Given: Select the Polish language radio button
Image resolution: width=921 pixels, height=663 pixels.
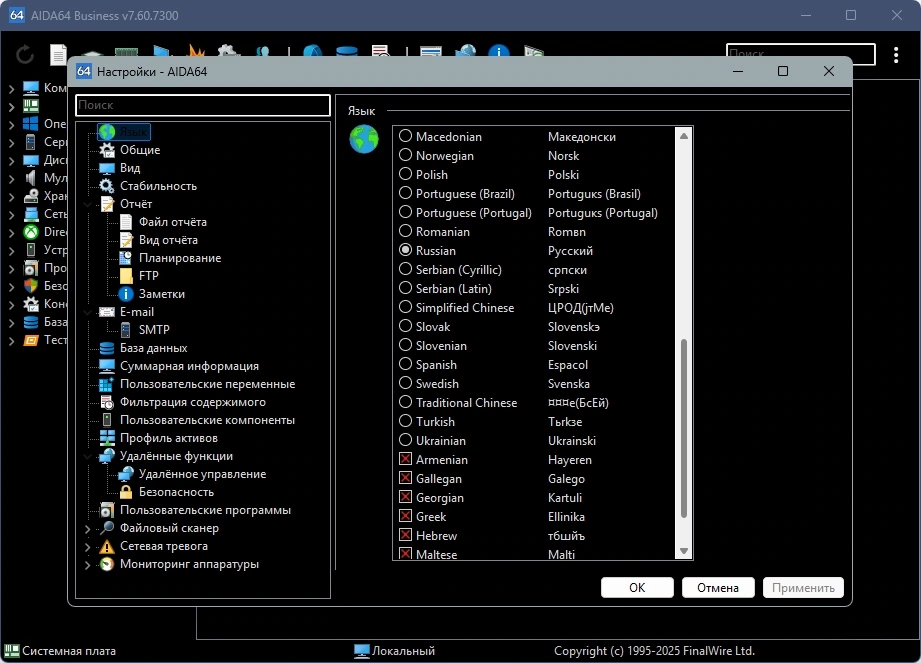Looking at the screenshot, I should pos(405,174).
